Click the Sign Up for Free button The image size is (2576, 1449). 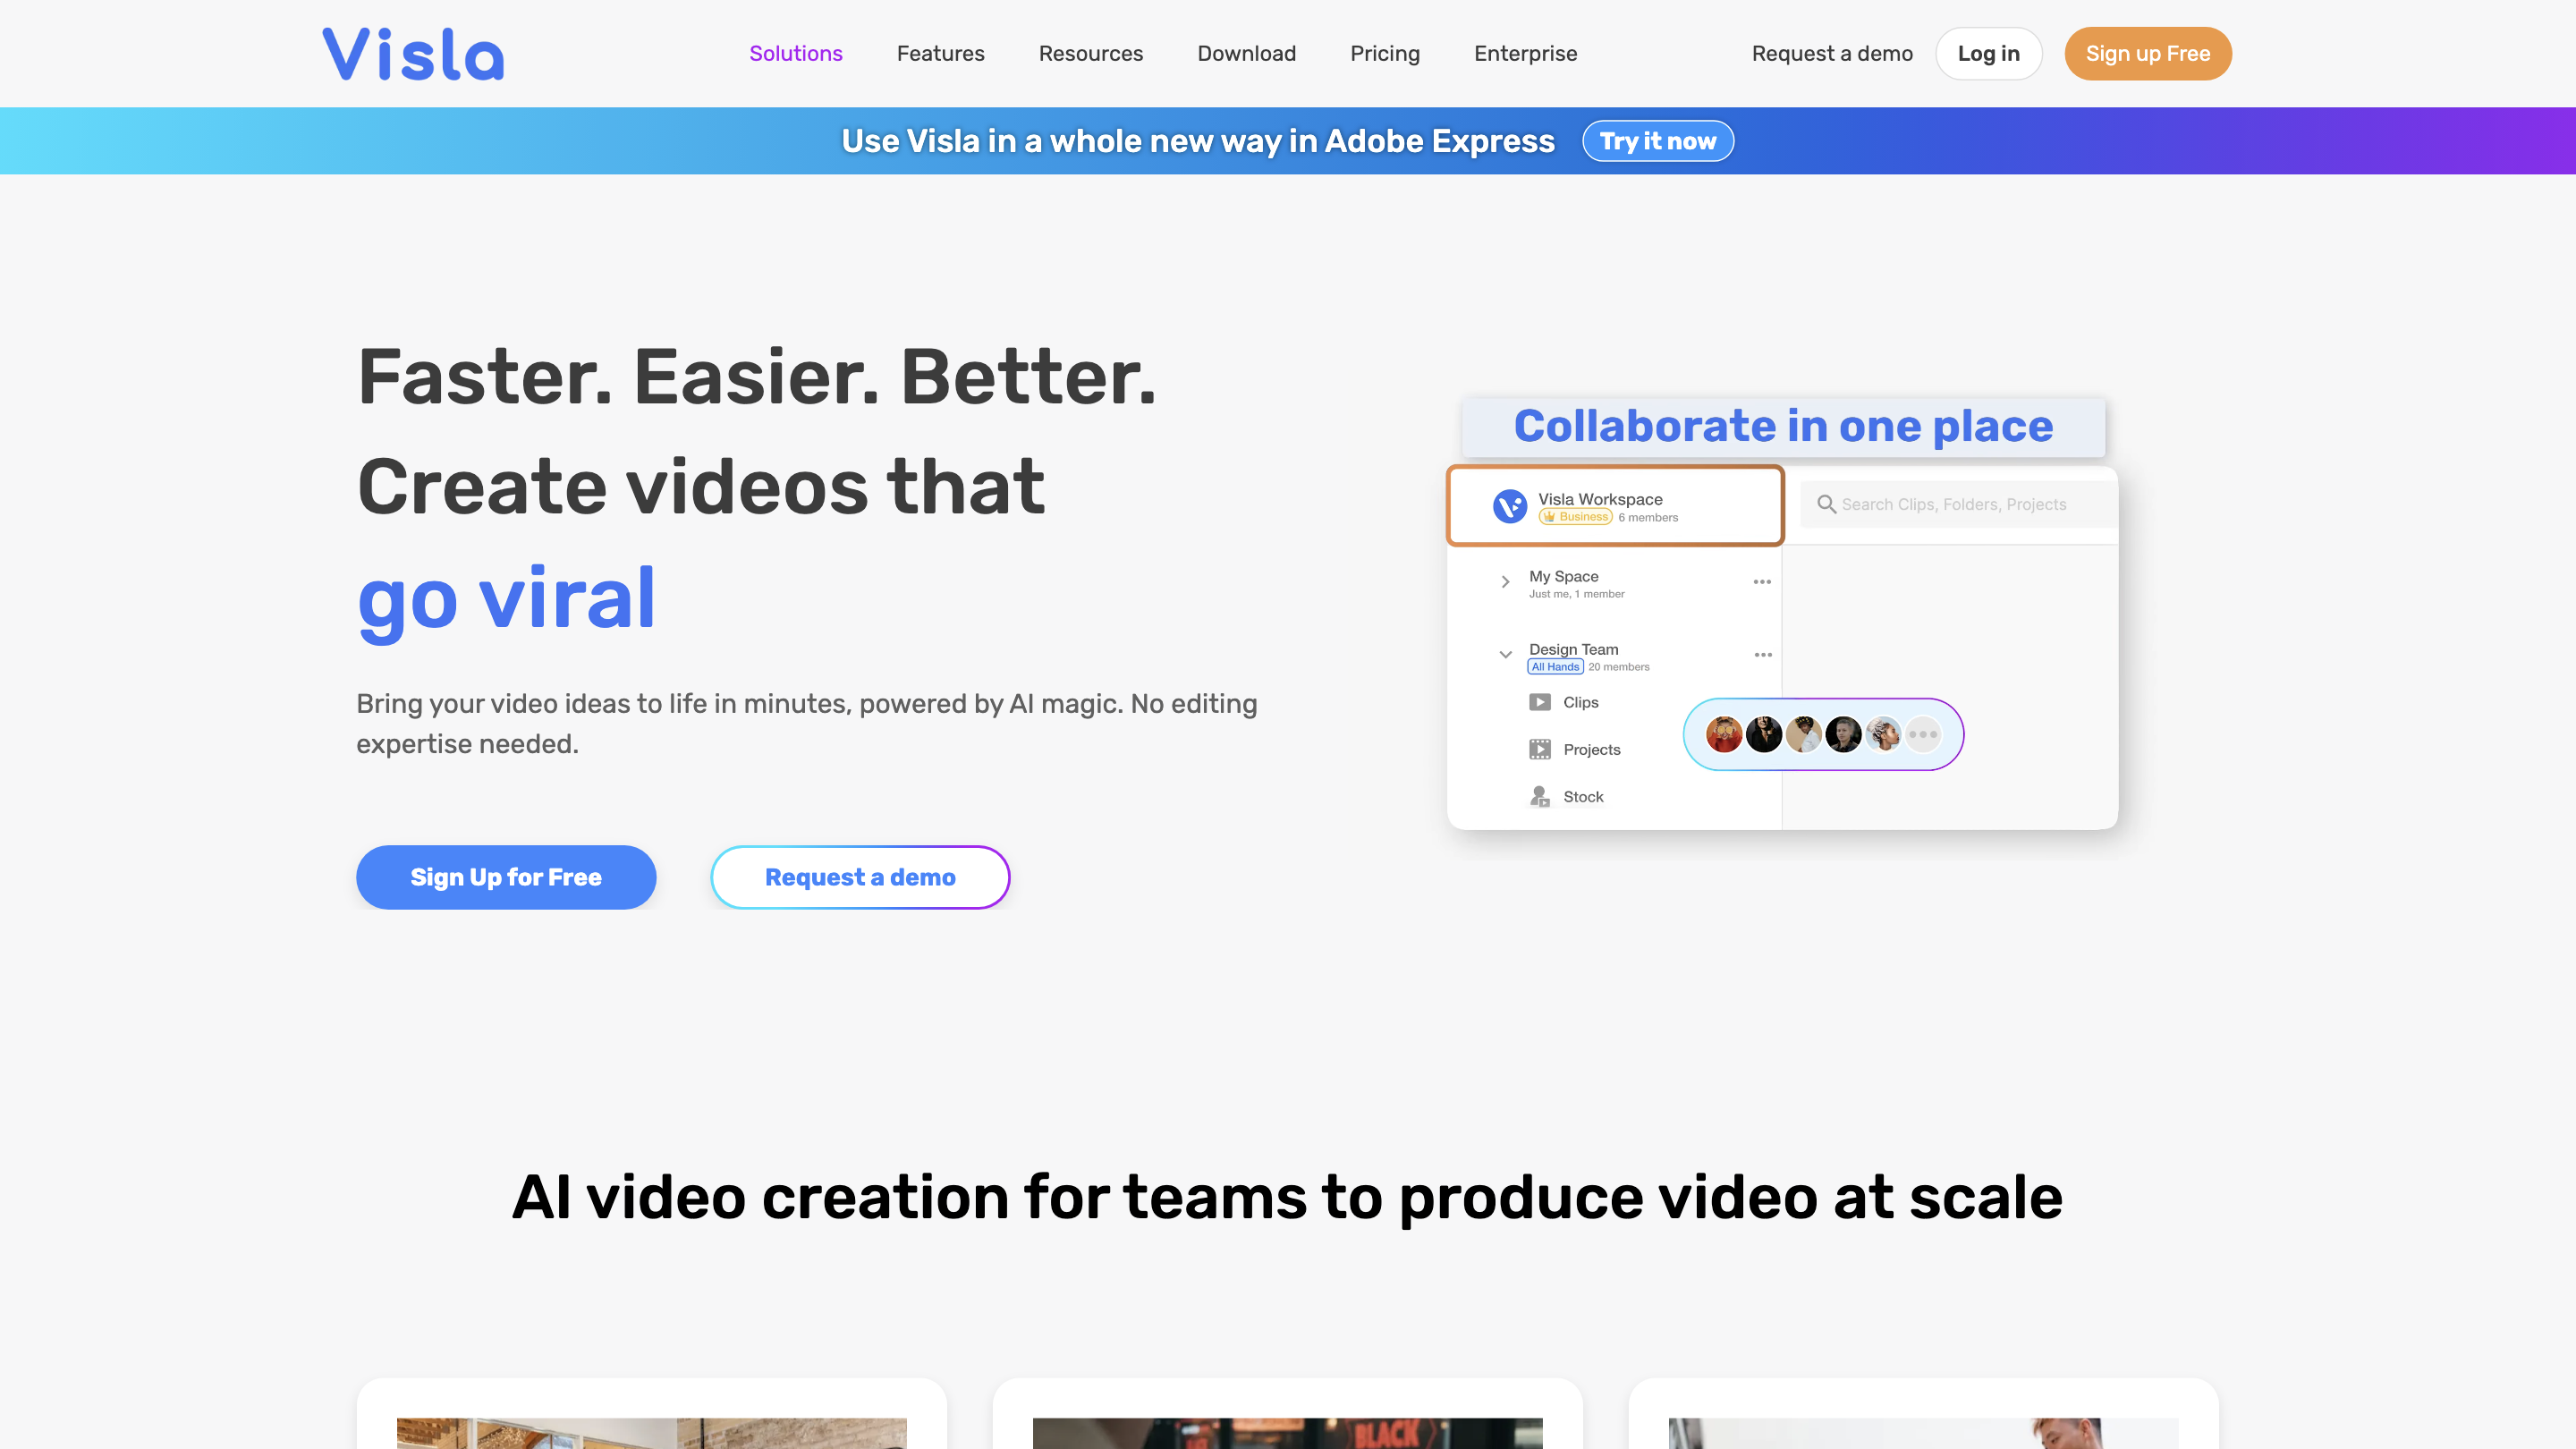click(506, 877)
